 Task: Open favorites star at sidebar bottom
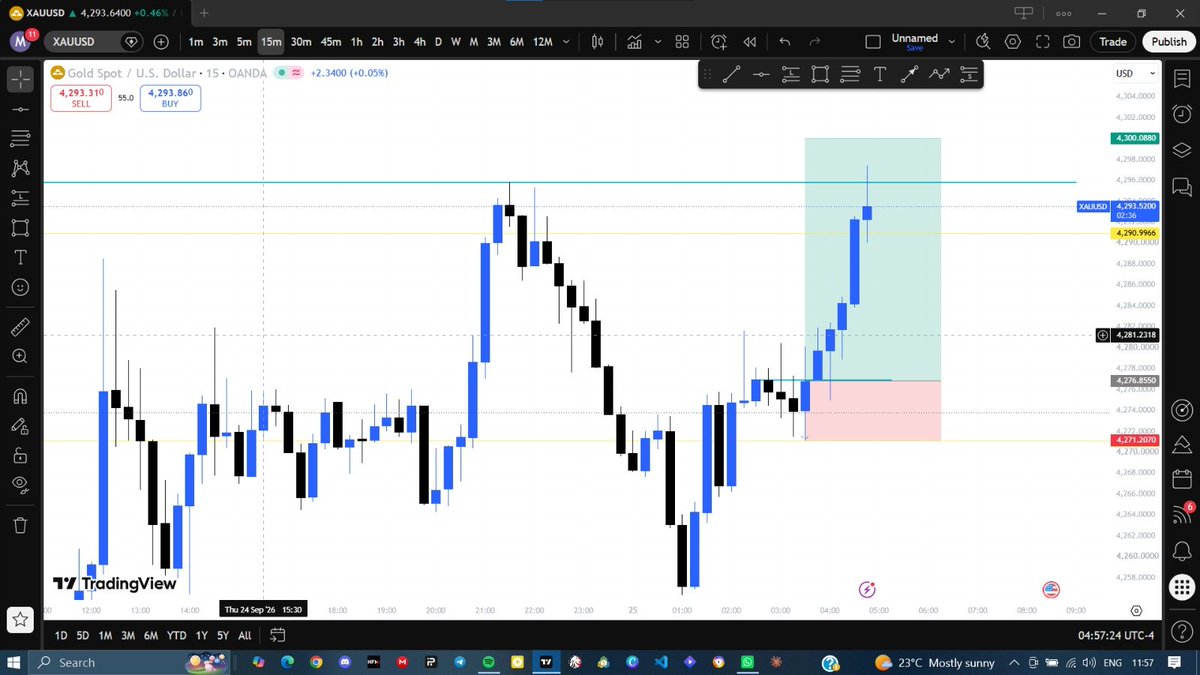(x=21, y=620)
